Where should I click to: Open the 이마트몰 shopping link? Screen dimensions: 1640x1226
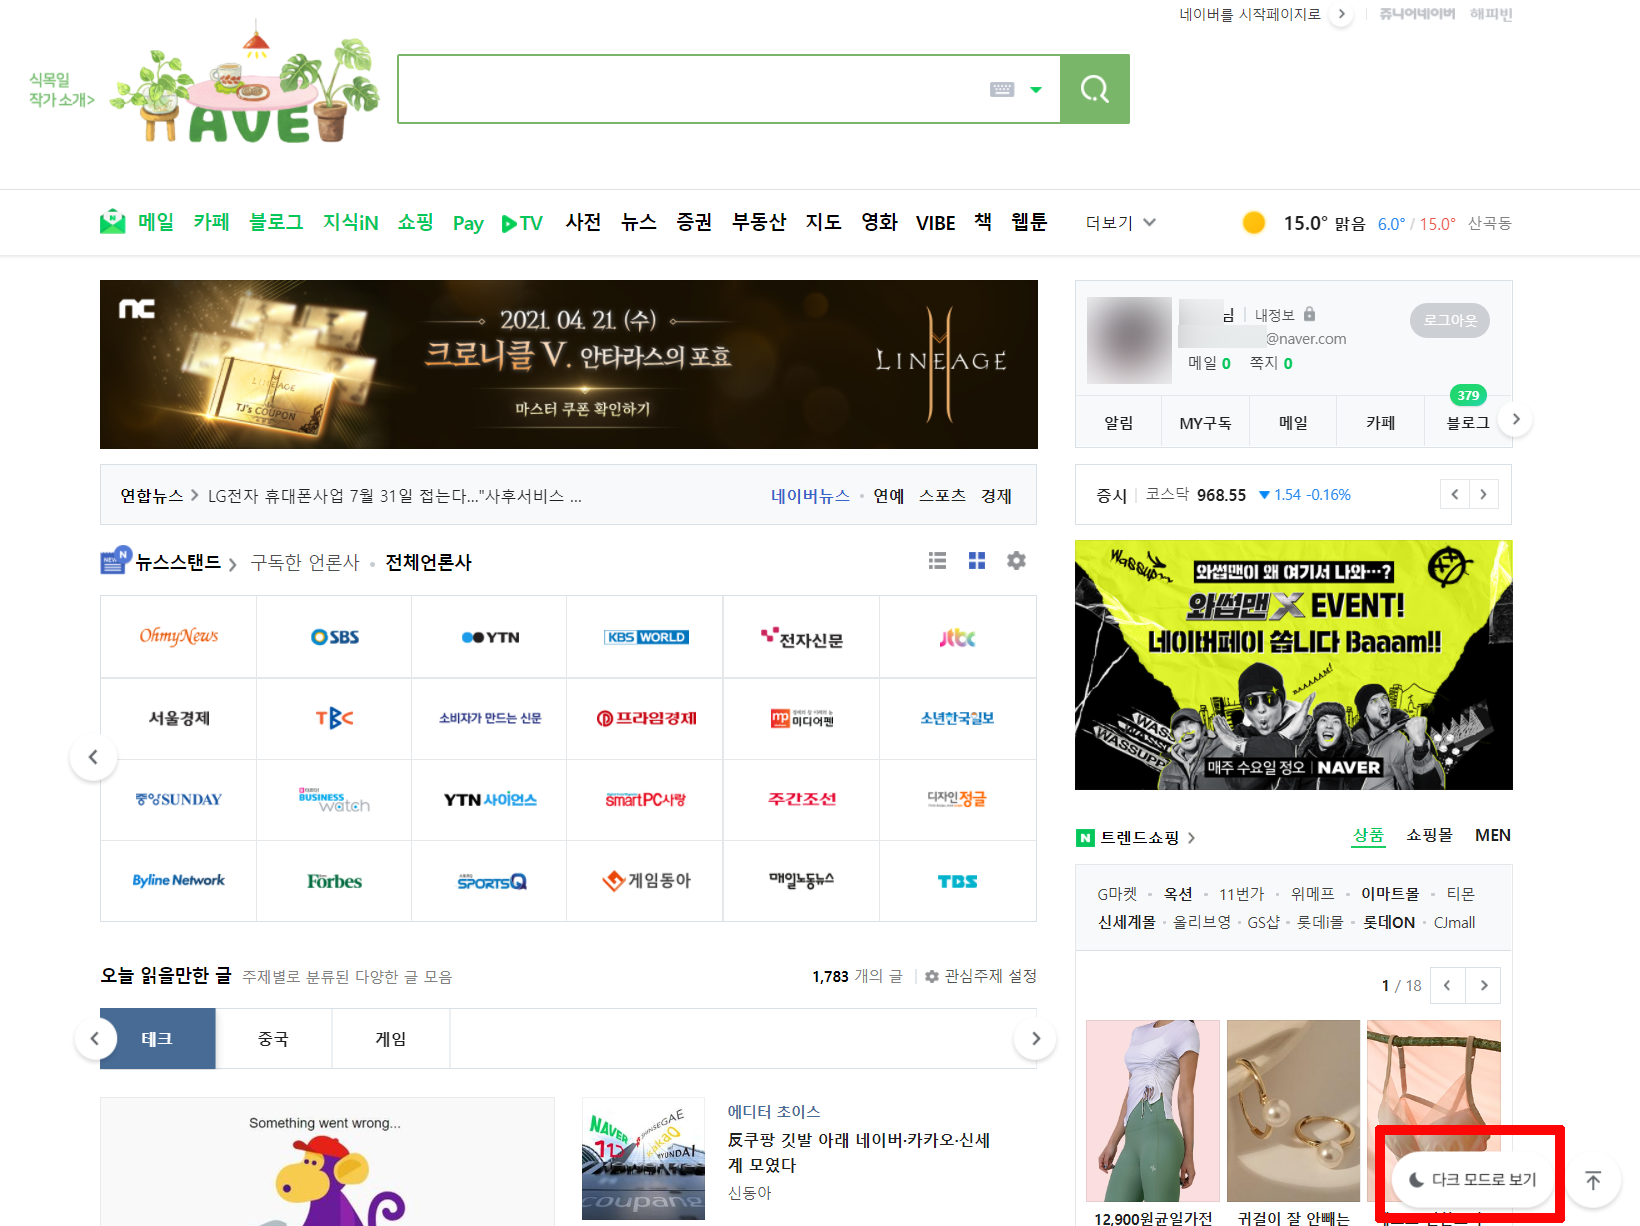pyautogui.click(x=1390, y=894)
